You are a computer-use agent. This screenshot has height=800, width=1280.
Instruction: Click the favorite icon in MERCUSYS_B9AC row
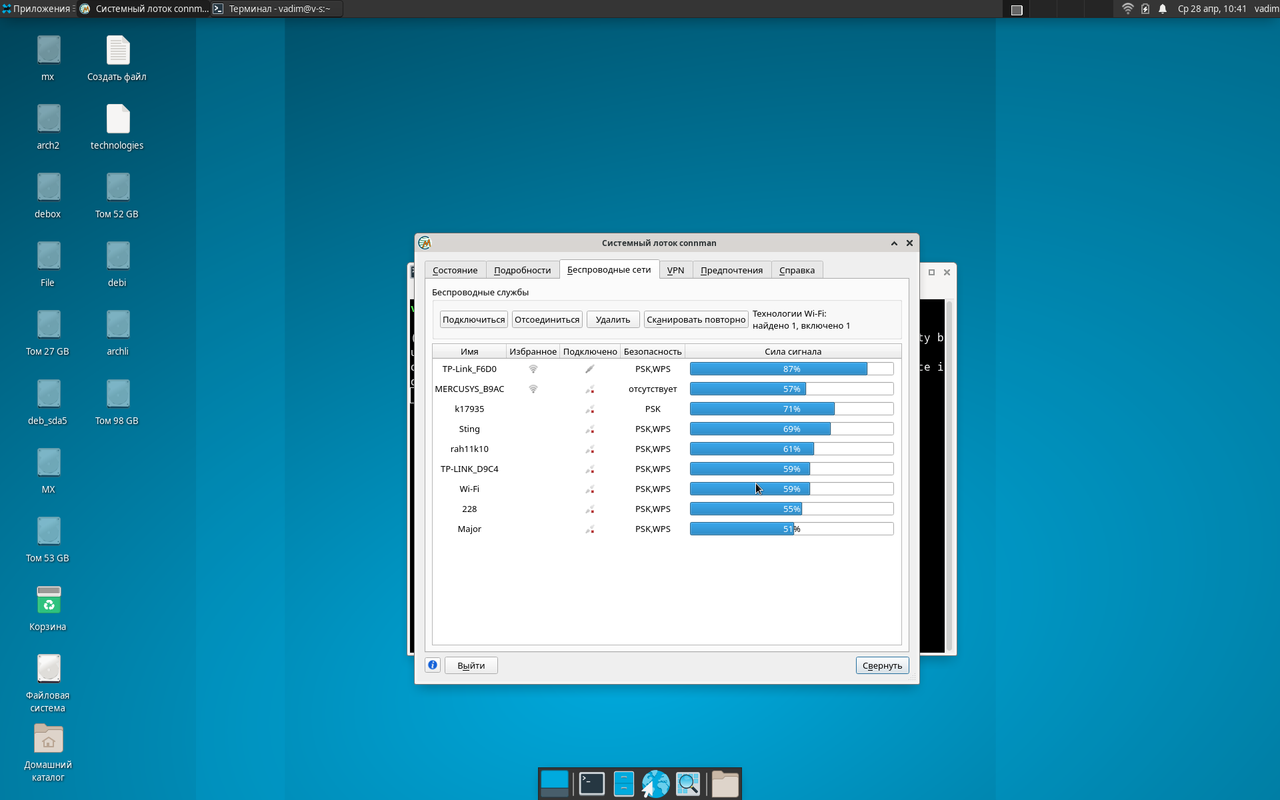[533, 389]
